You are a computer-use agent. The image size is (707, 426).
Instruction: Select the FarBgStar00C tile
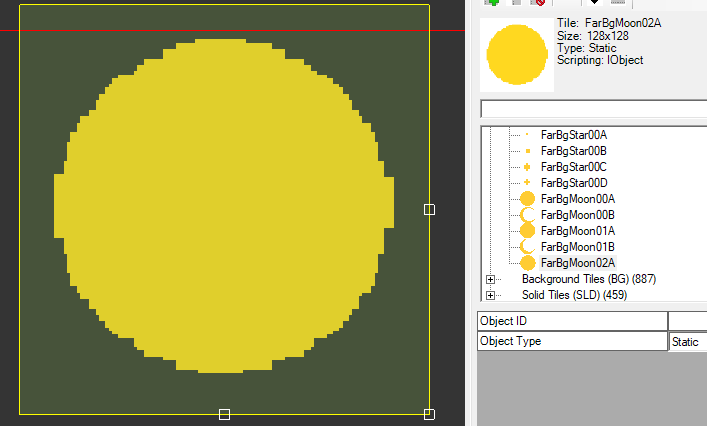coord(573,166)
